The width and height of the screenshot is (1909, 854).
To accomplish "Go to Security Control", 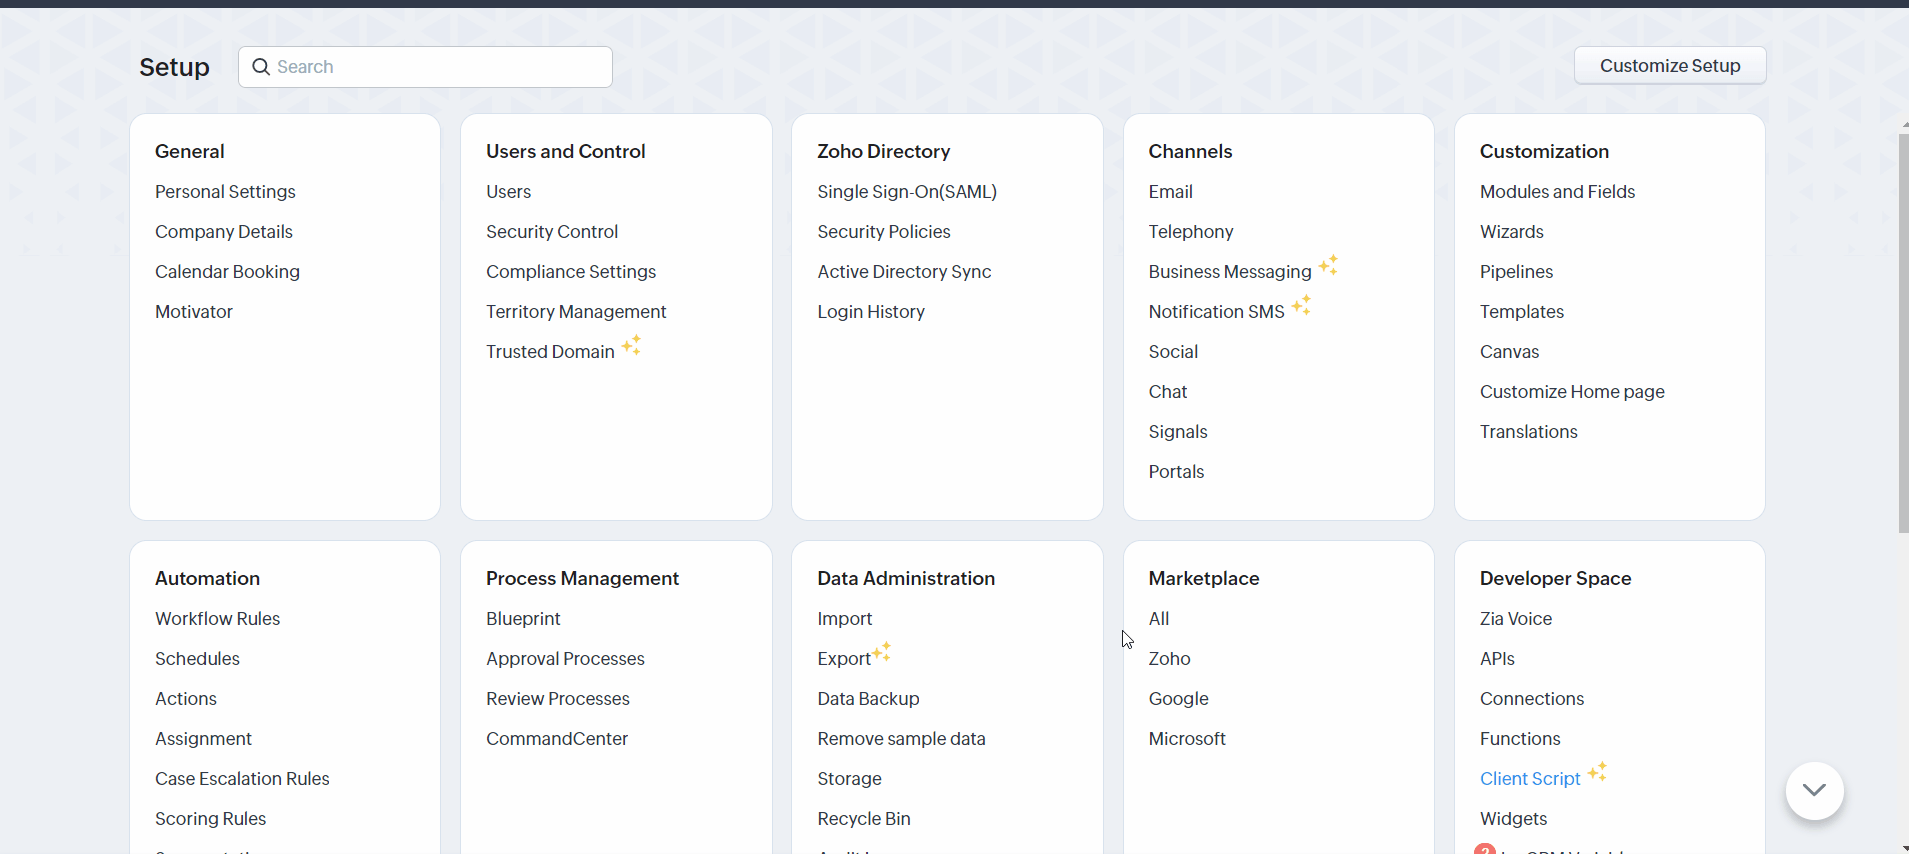I will pos(552,232).
